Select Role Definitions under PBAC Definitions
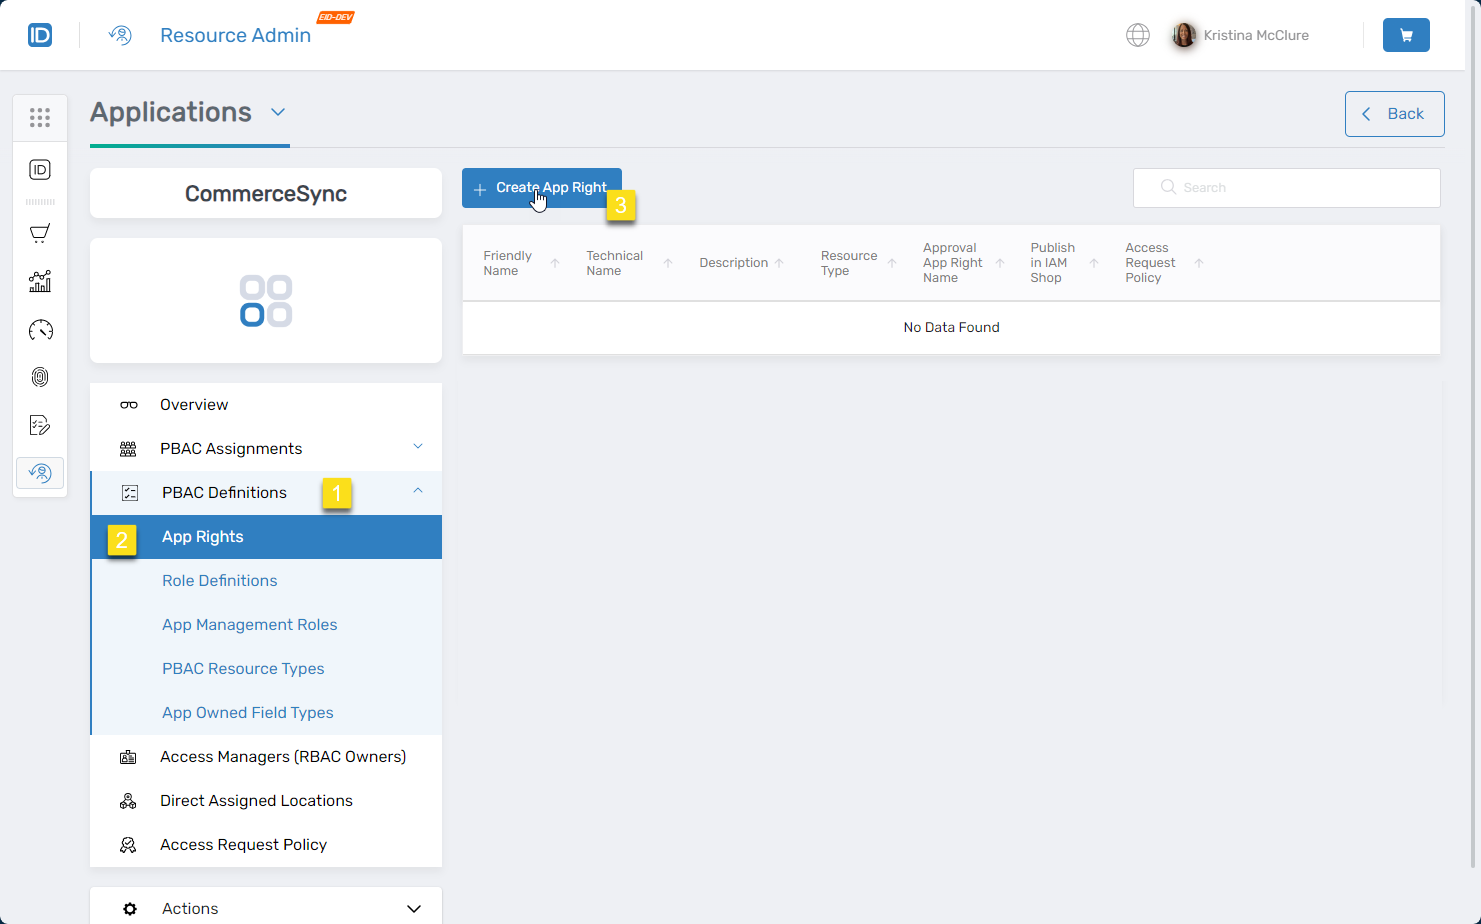Viewport: 1481px width, 924px height. tap(219, 580)
